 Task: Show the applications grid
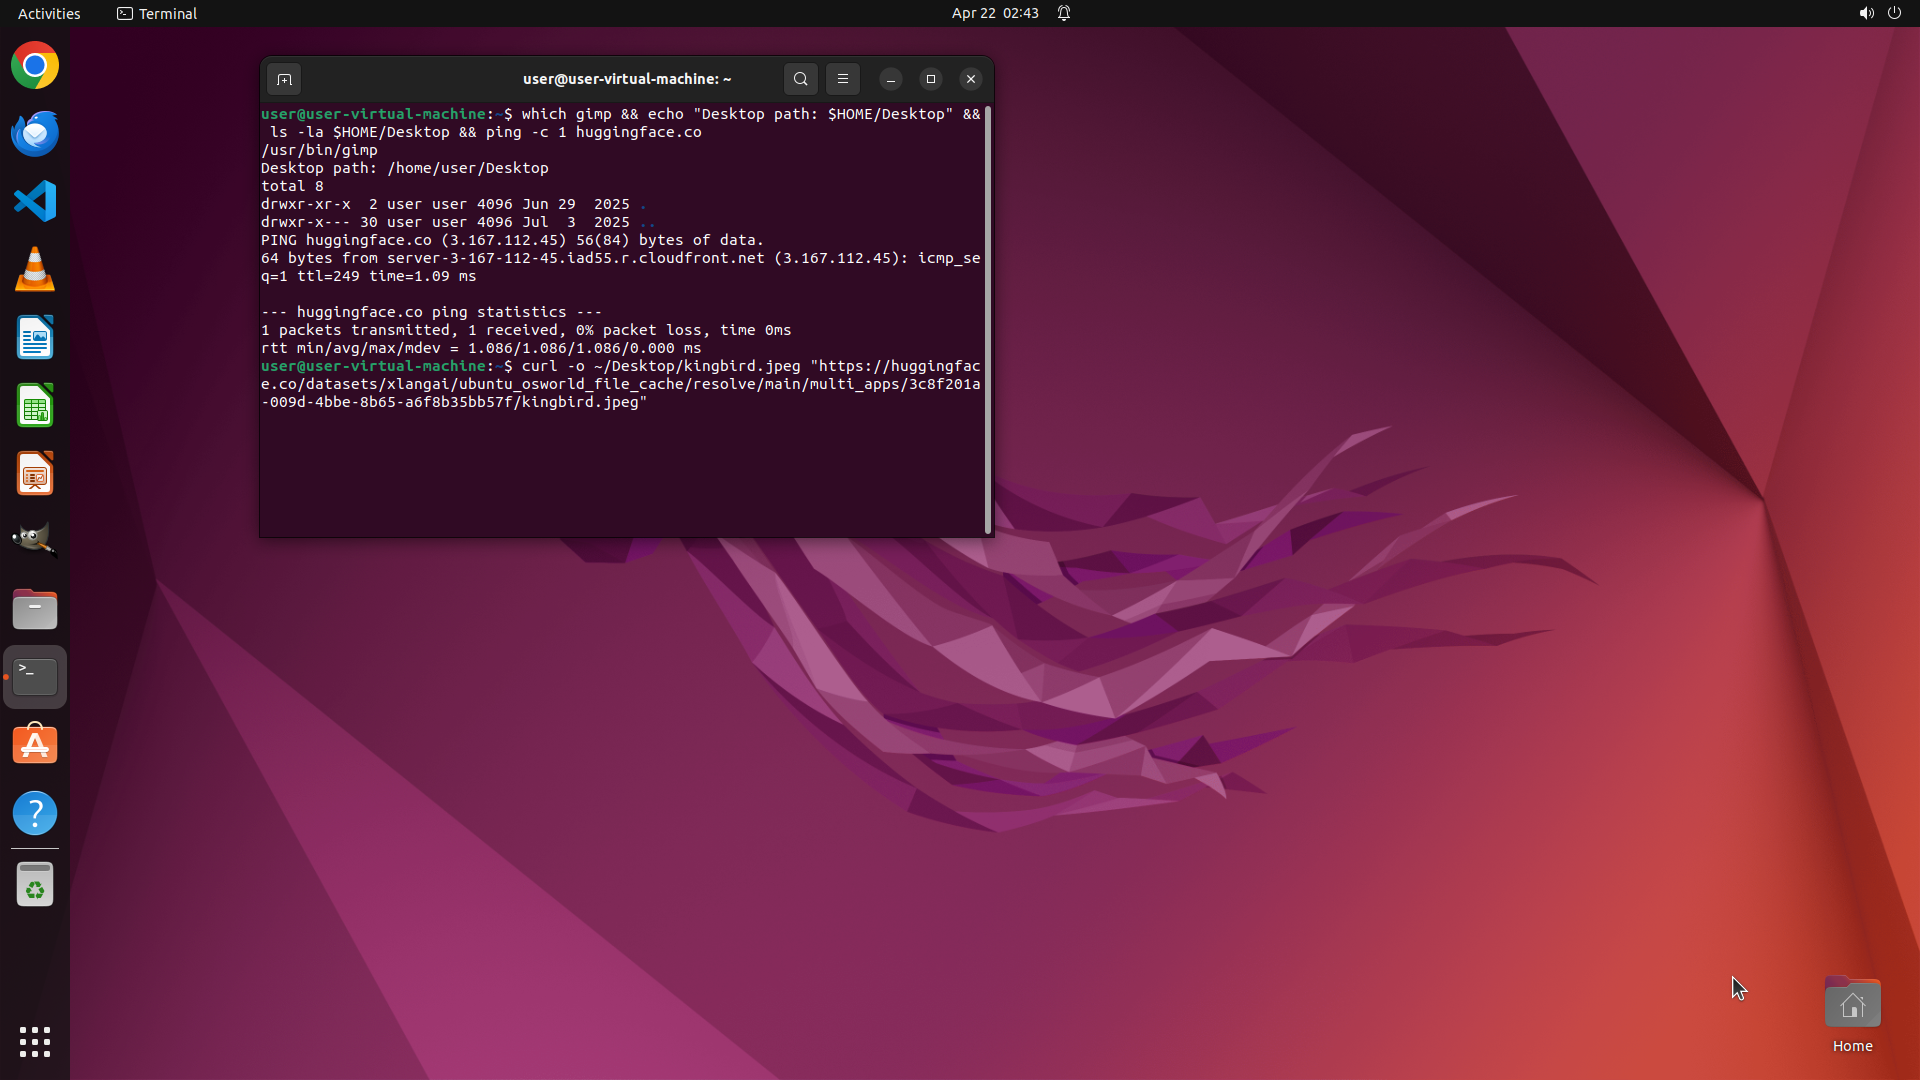point(35,1042)
